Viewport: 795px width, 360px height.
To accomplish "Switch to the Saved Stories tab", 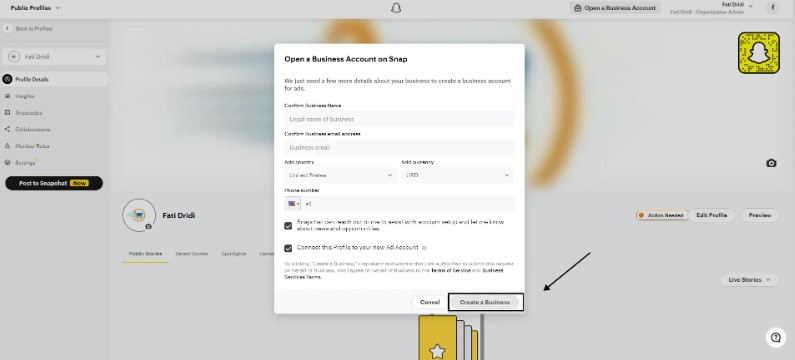I will point(192,254).
